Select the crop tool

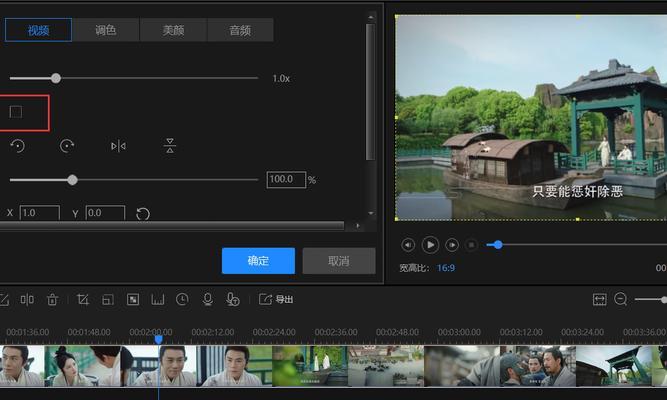pyautogui.click(x=83, y=300)
